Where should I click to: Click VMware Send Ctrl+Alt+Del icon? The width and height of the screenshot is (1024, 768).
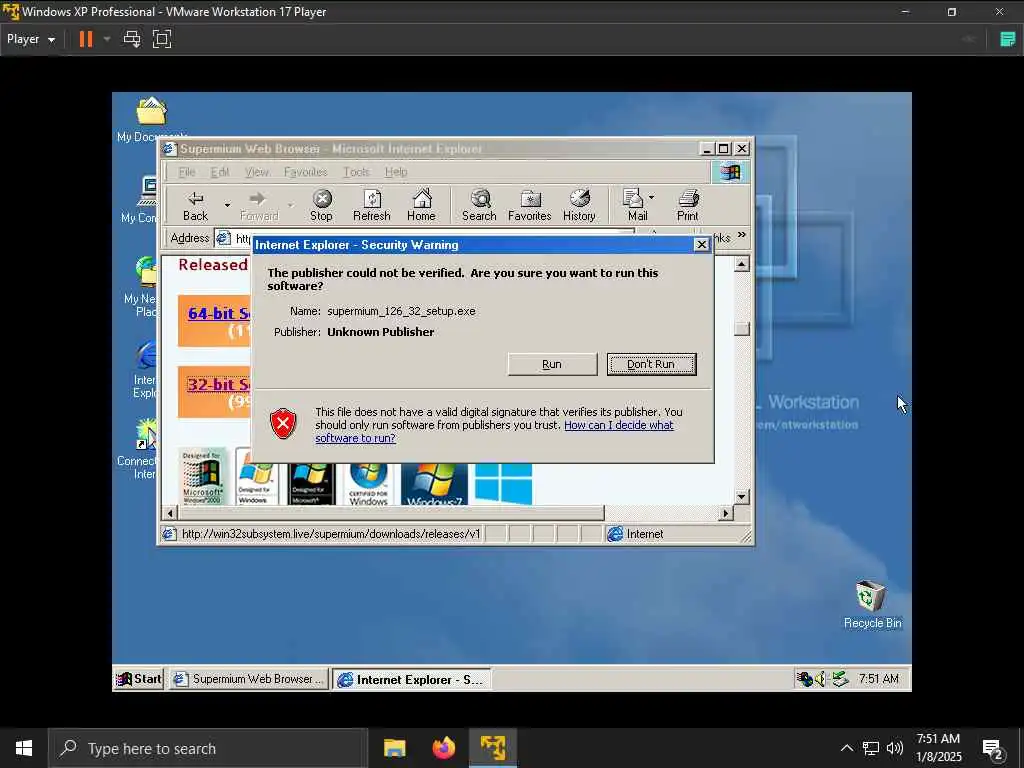132,39
